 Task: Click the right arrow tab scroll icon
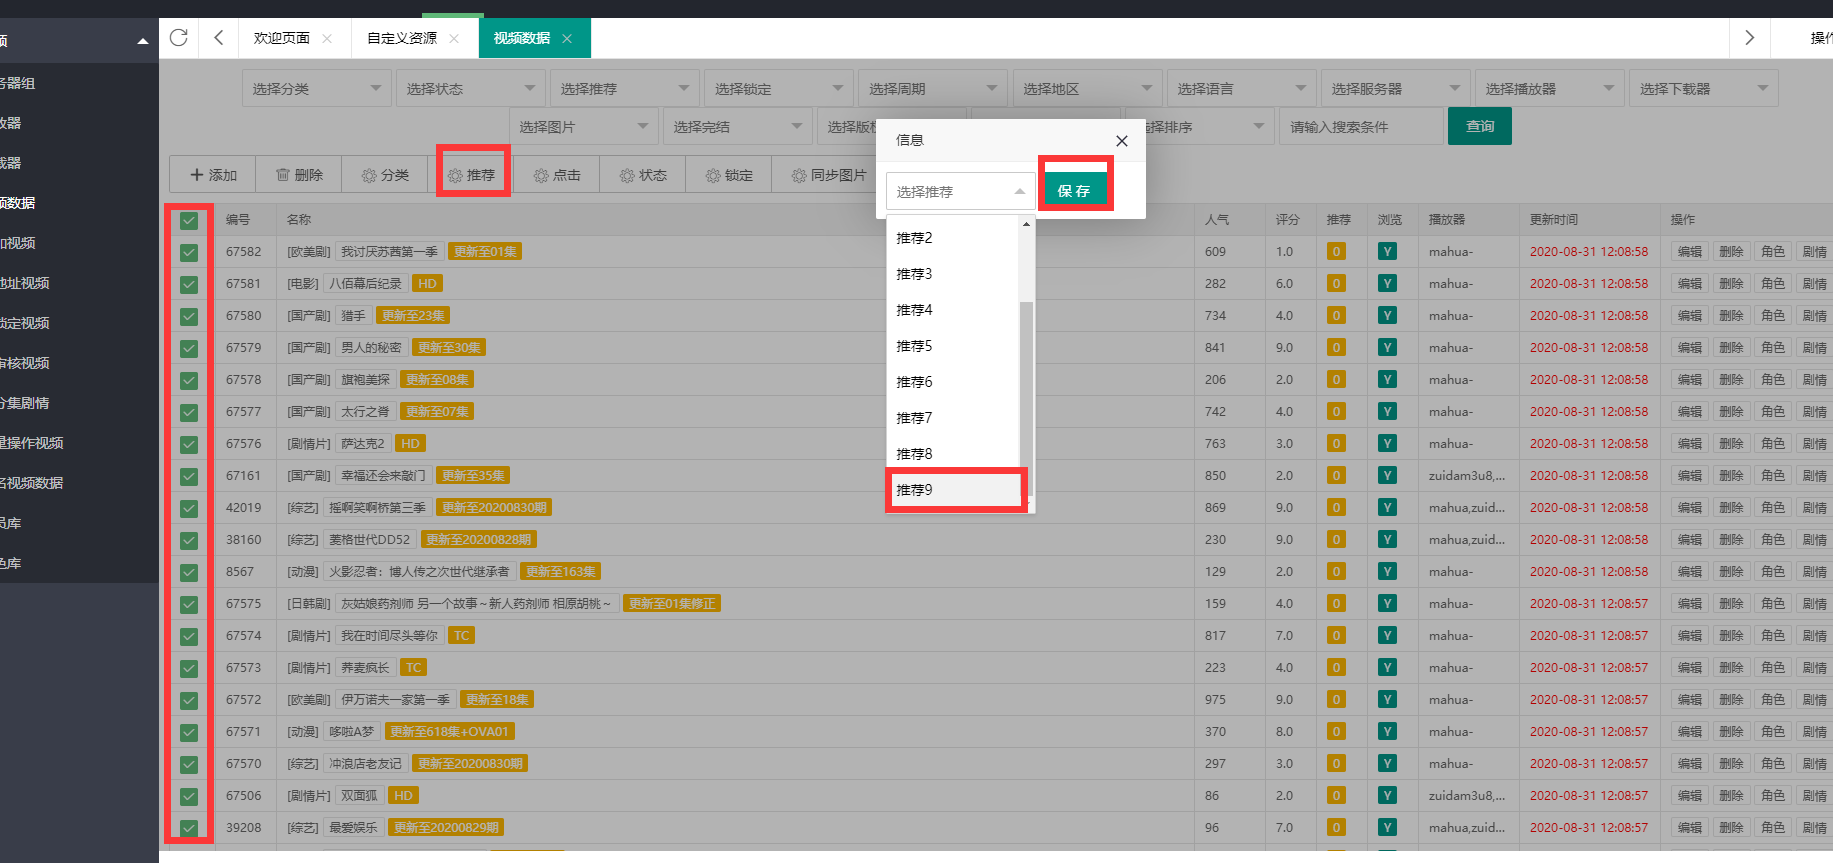(1749, 38)
